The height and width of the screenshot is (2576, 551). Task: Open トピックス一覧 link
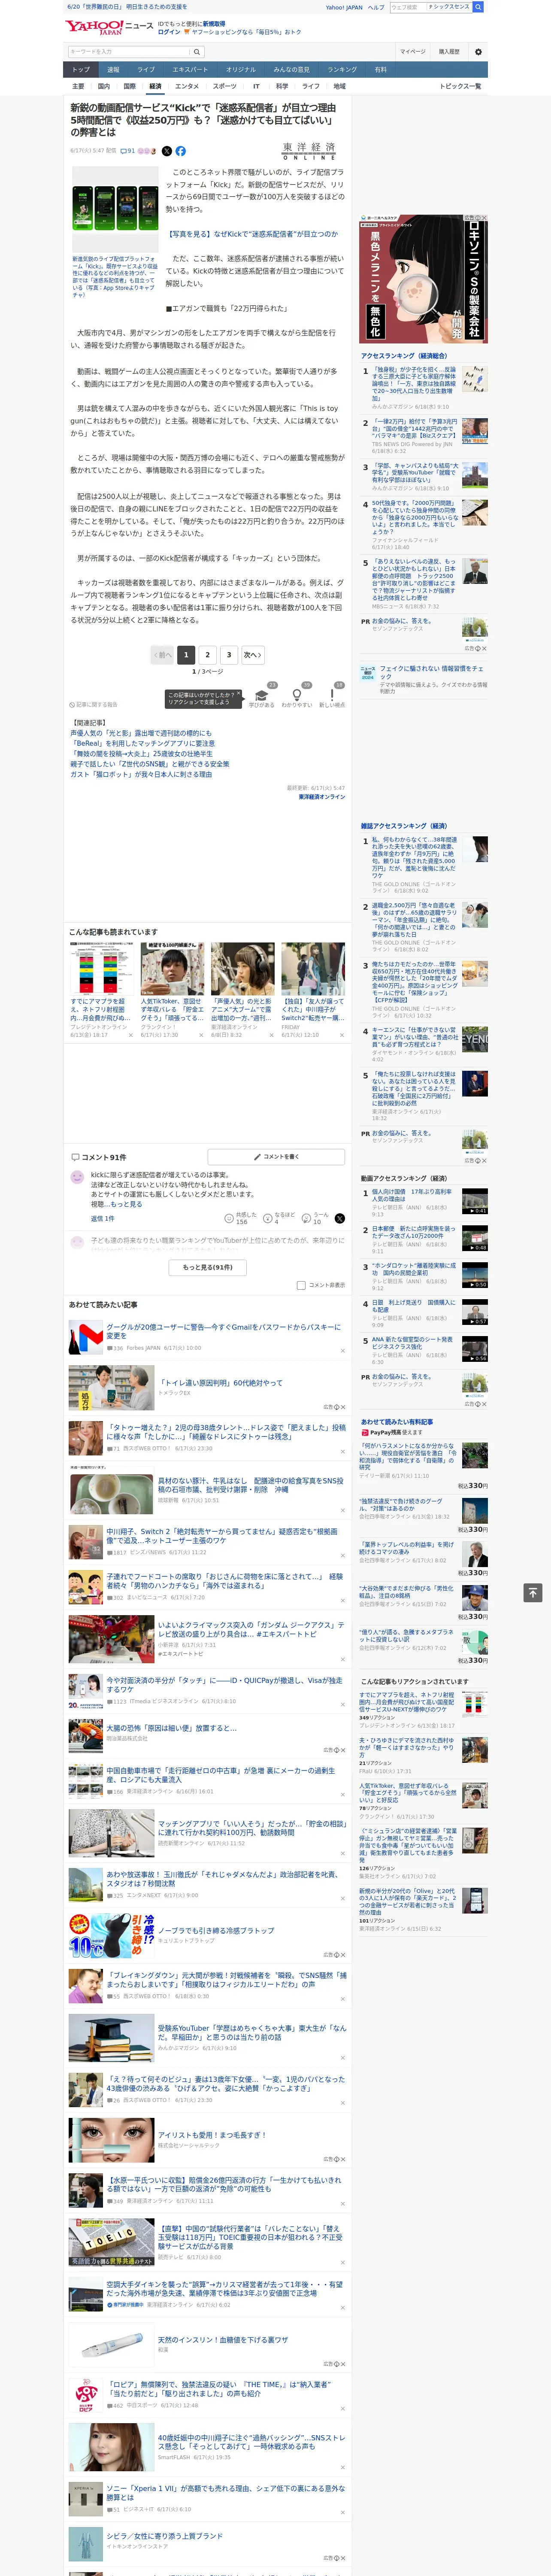point(460,86)
